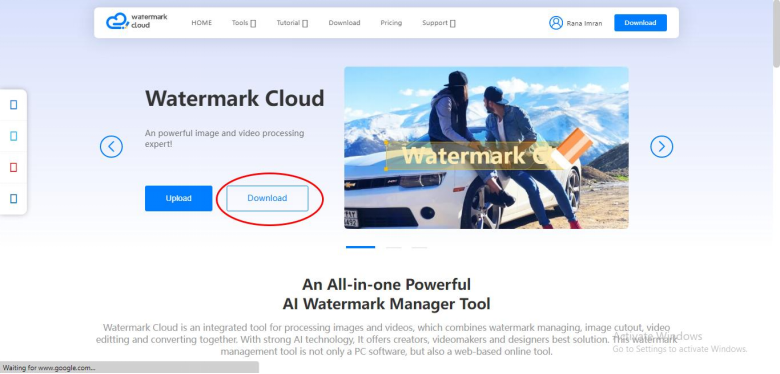This screenshot has width=780, height=374.
Task: Click the Watermark Cloud logo
Action: pyautogui.click(x=137, y=21)
